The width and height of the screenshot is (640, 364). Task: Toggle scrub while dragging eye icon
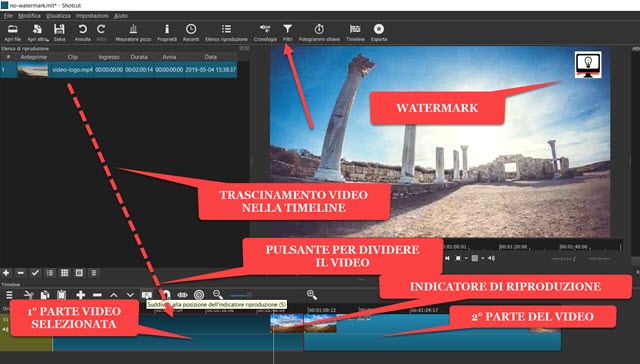(182, 295)
